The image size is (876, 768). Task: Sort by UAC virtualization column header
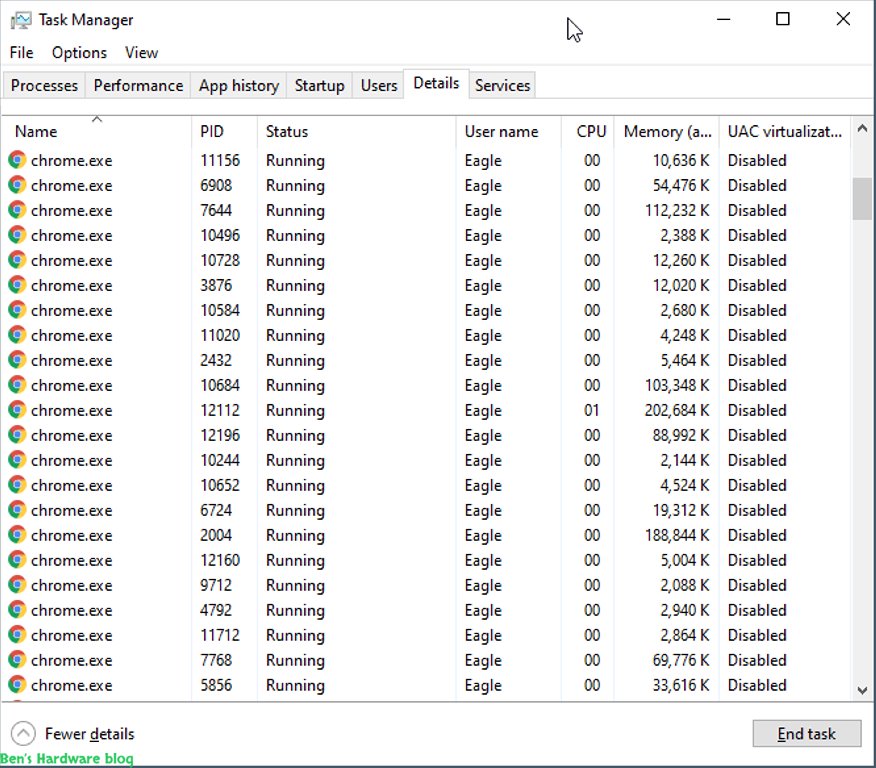point(785,131)
